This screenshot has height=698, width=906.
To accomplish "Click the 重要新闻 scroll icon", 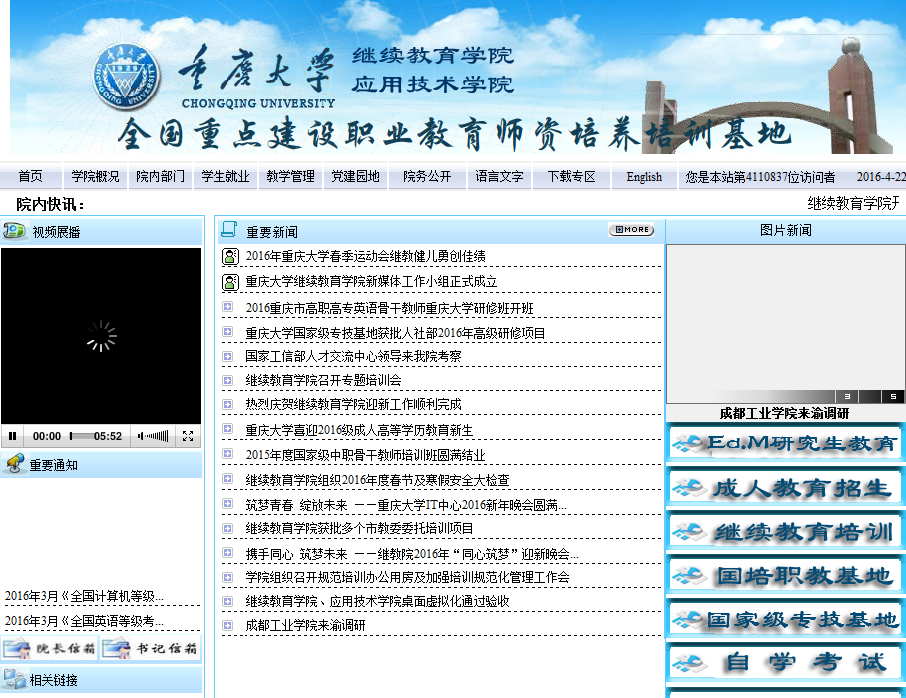I will coord(229,230).
